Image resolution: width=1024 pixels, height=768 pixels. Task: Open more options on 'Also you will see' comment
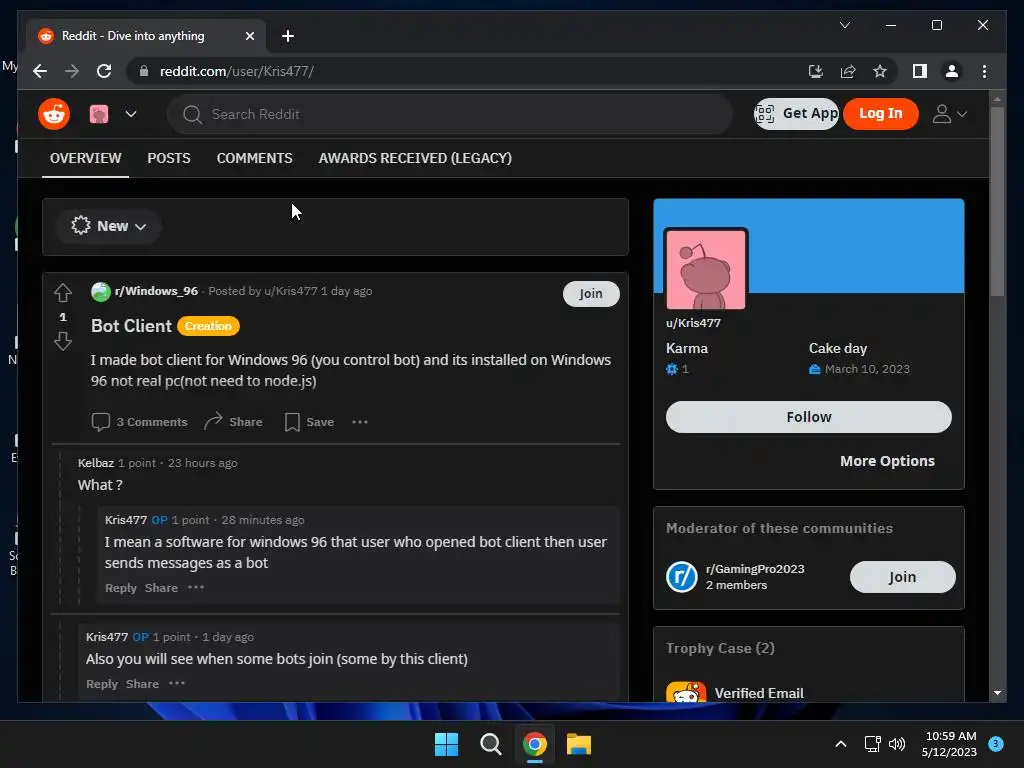coord(177,683)
